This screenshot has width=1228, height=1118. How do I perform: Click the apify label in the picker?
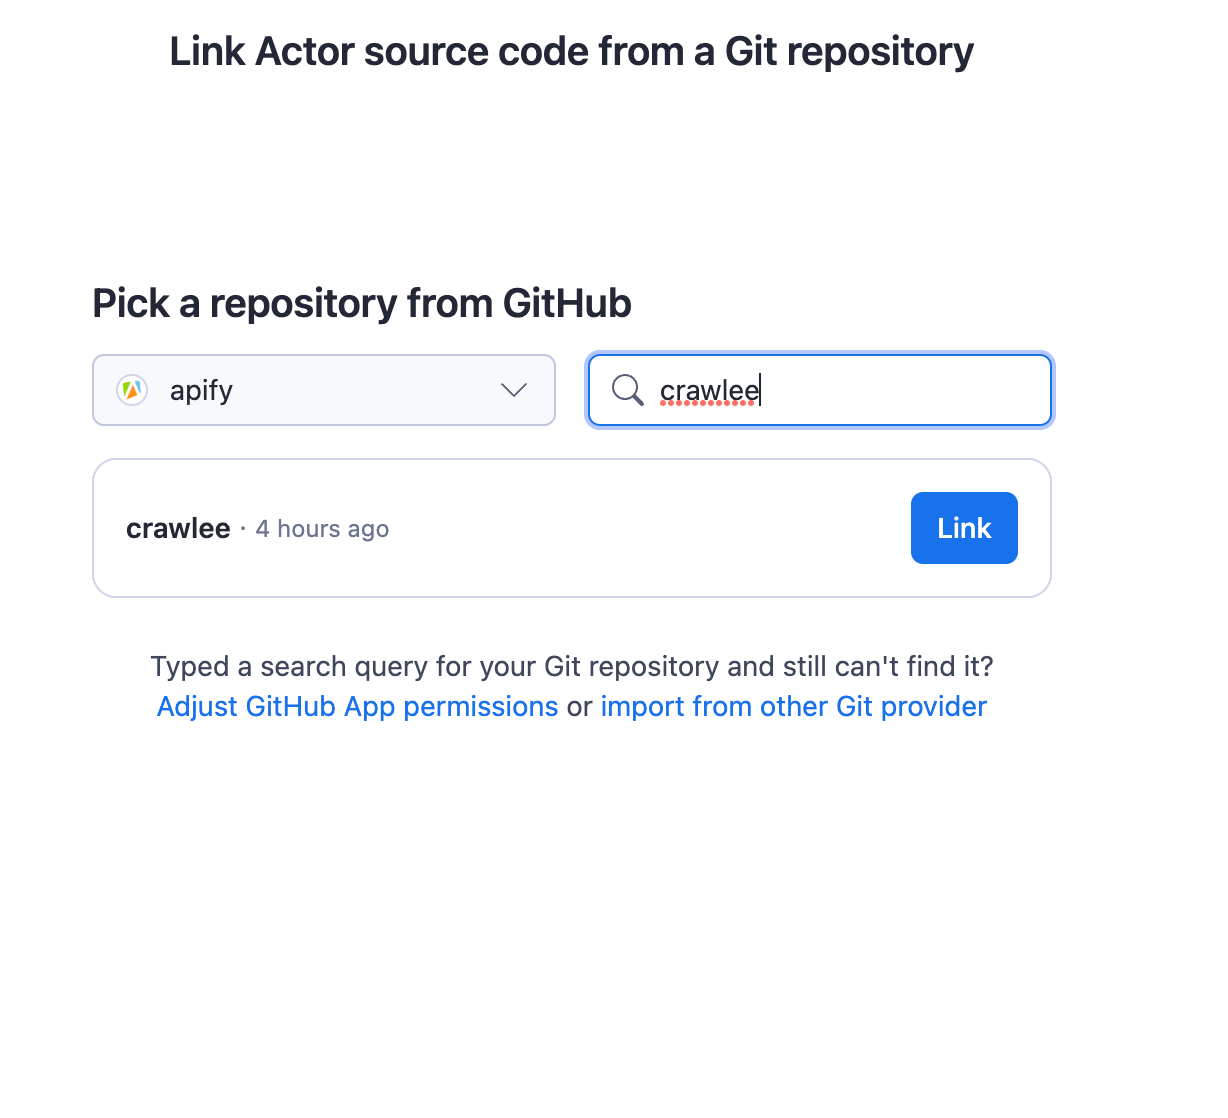pos(201,390)
